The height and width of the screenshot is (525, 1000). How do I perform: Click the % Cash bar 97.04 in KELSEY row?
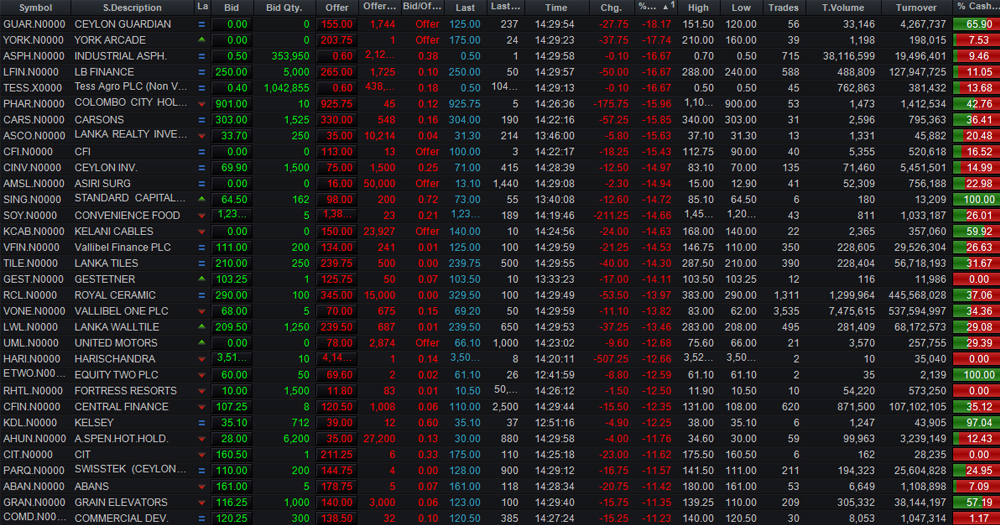976,423
